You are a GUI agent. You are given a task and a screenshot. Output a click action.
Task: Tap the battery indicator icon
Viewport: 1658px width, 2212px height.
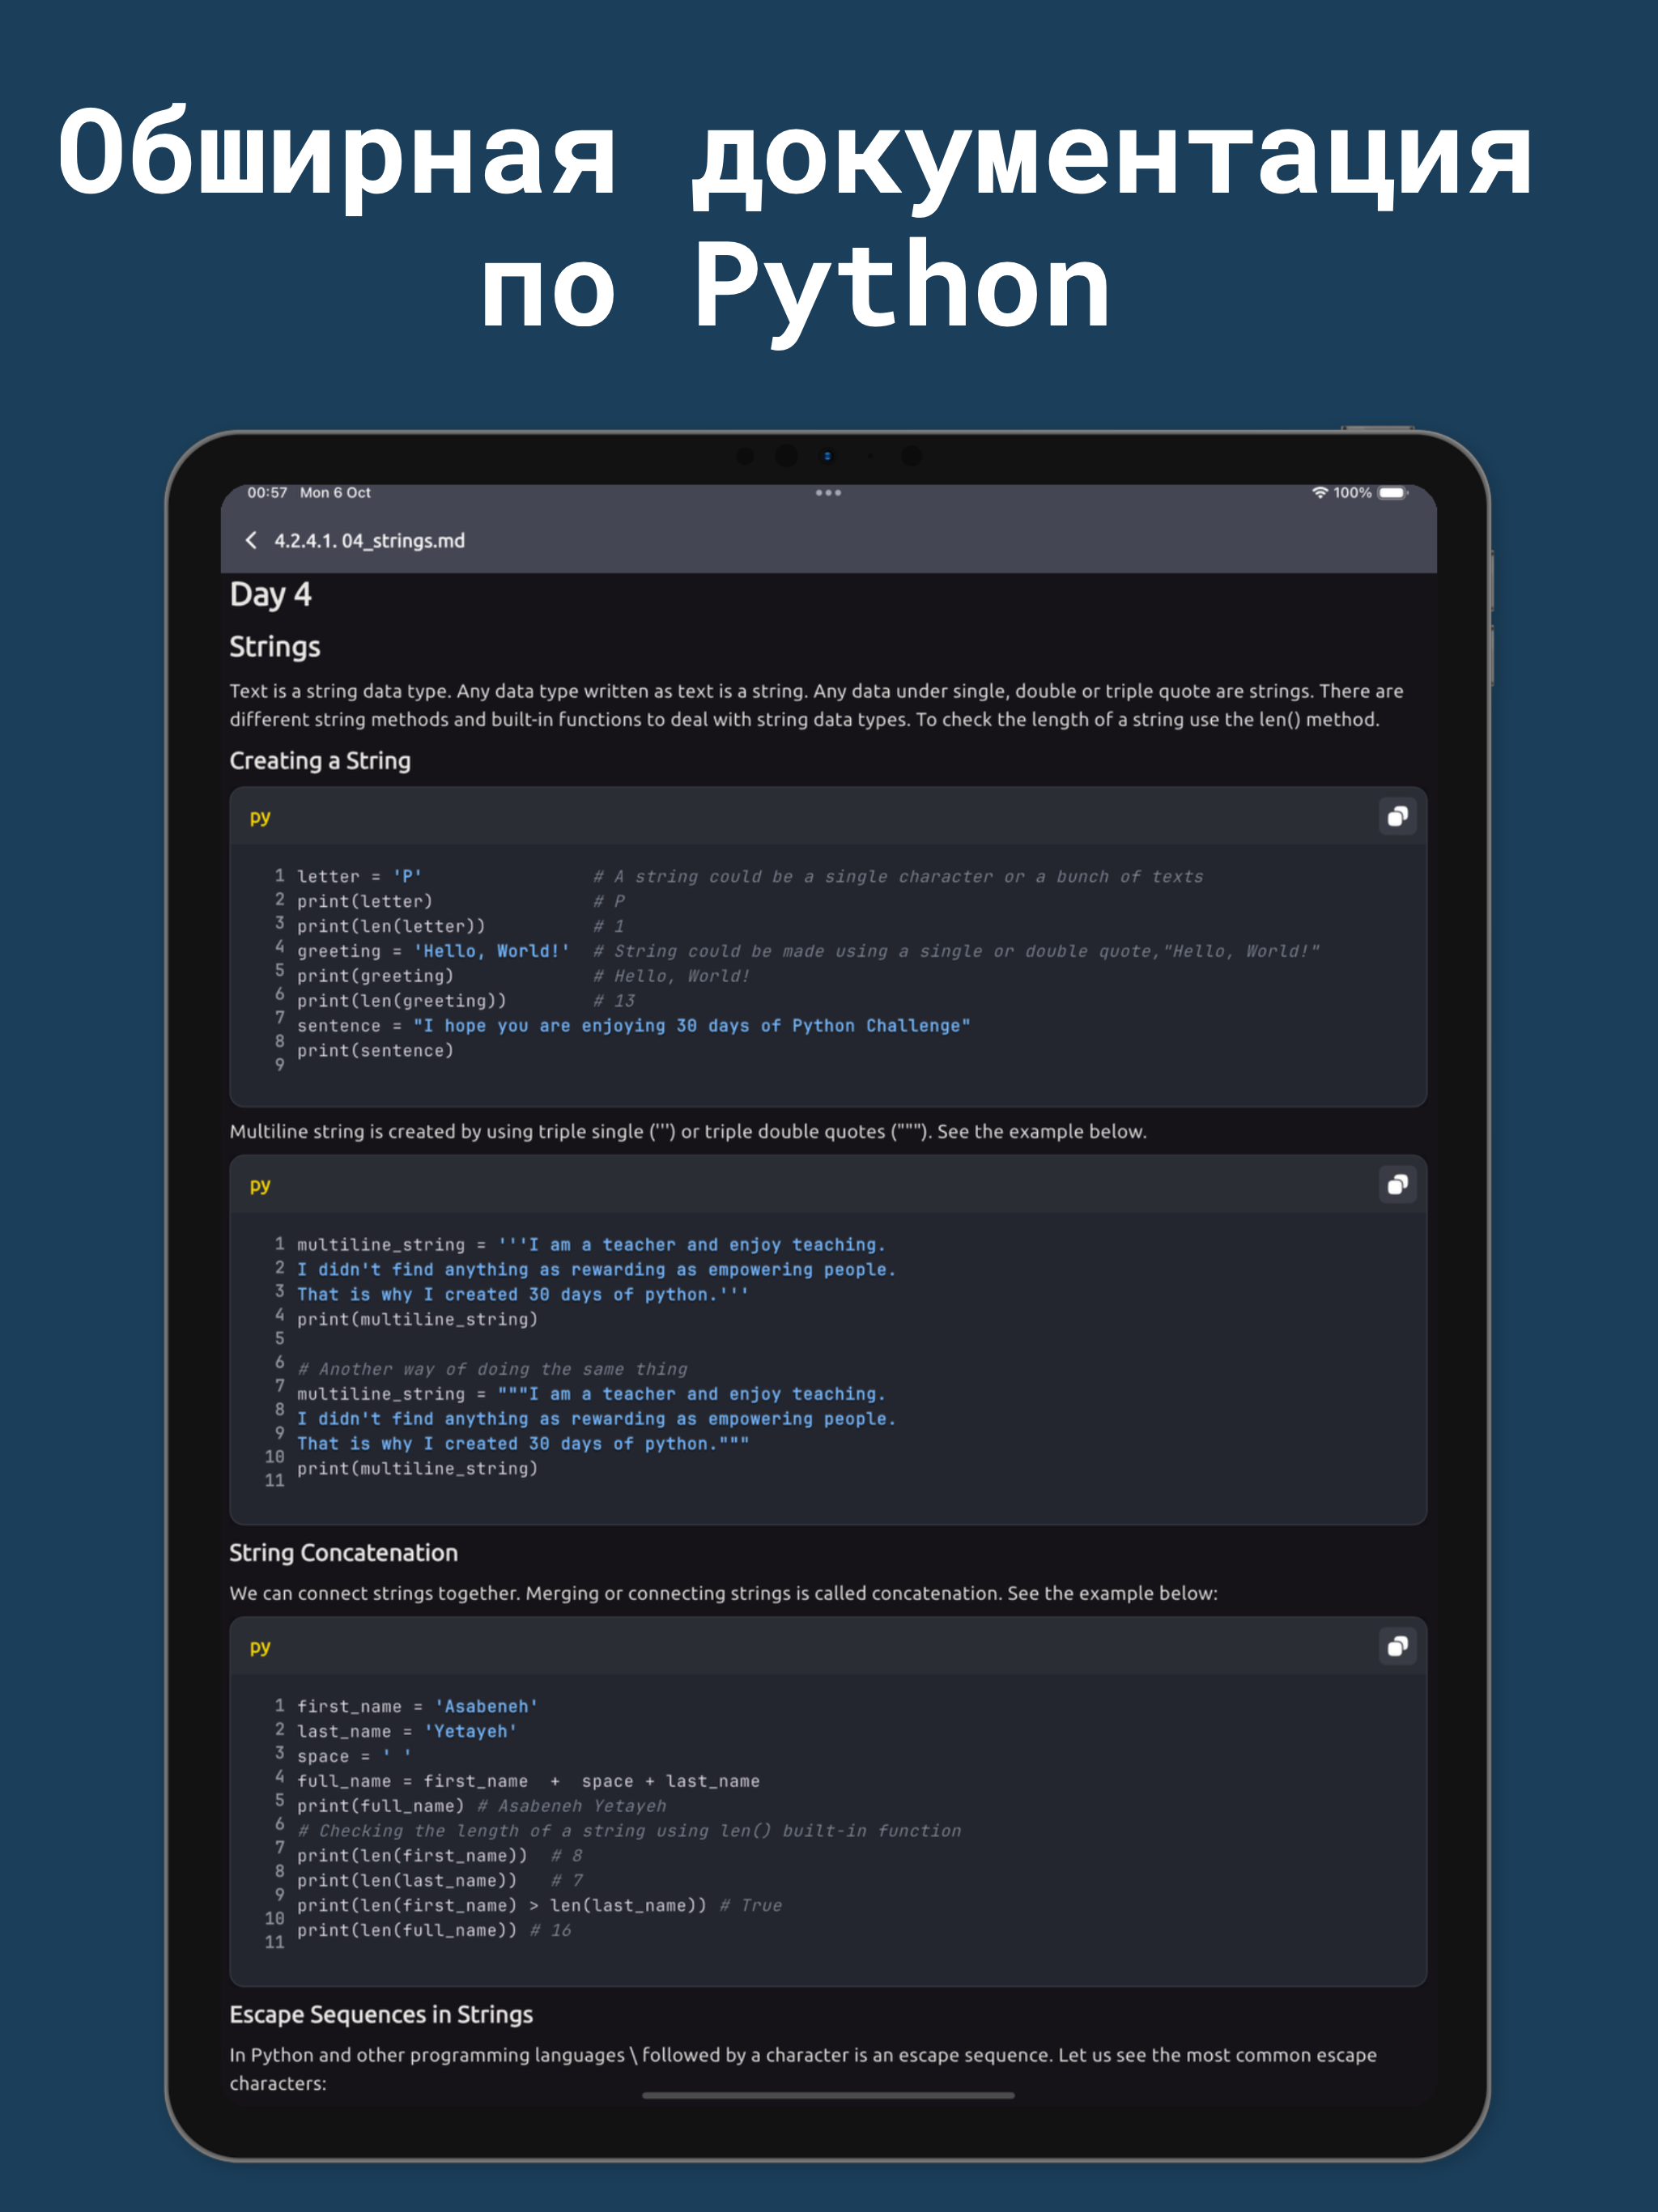(1392, 493)
